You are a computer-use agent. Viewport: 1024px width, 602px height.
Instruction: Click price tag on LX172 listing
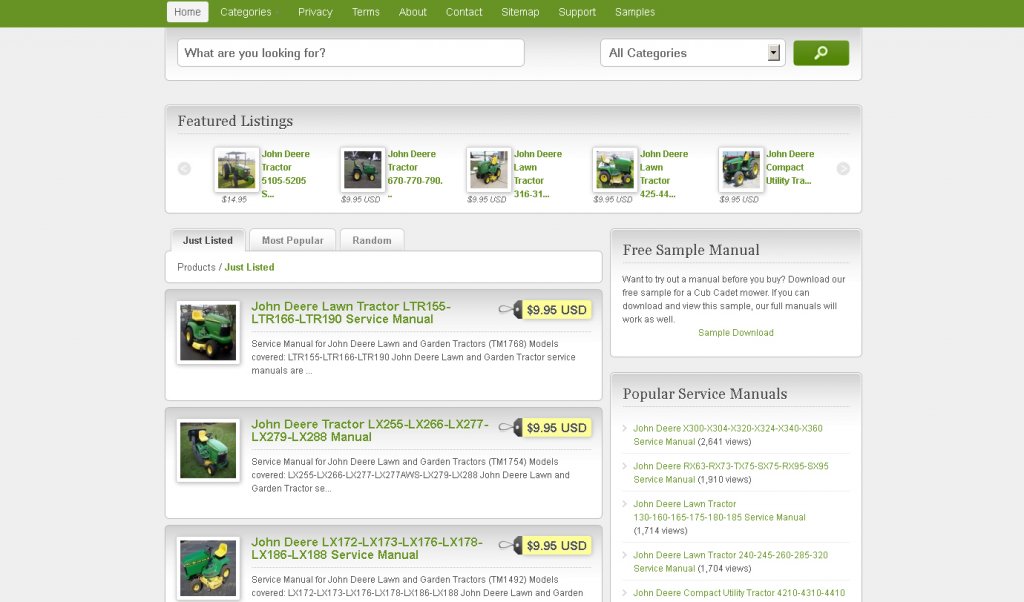click(545, 545)
